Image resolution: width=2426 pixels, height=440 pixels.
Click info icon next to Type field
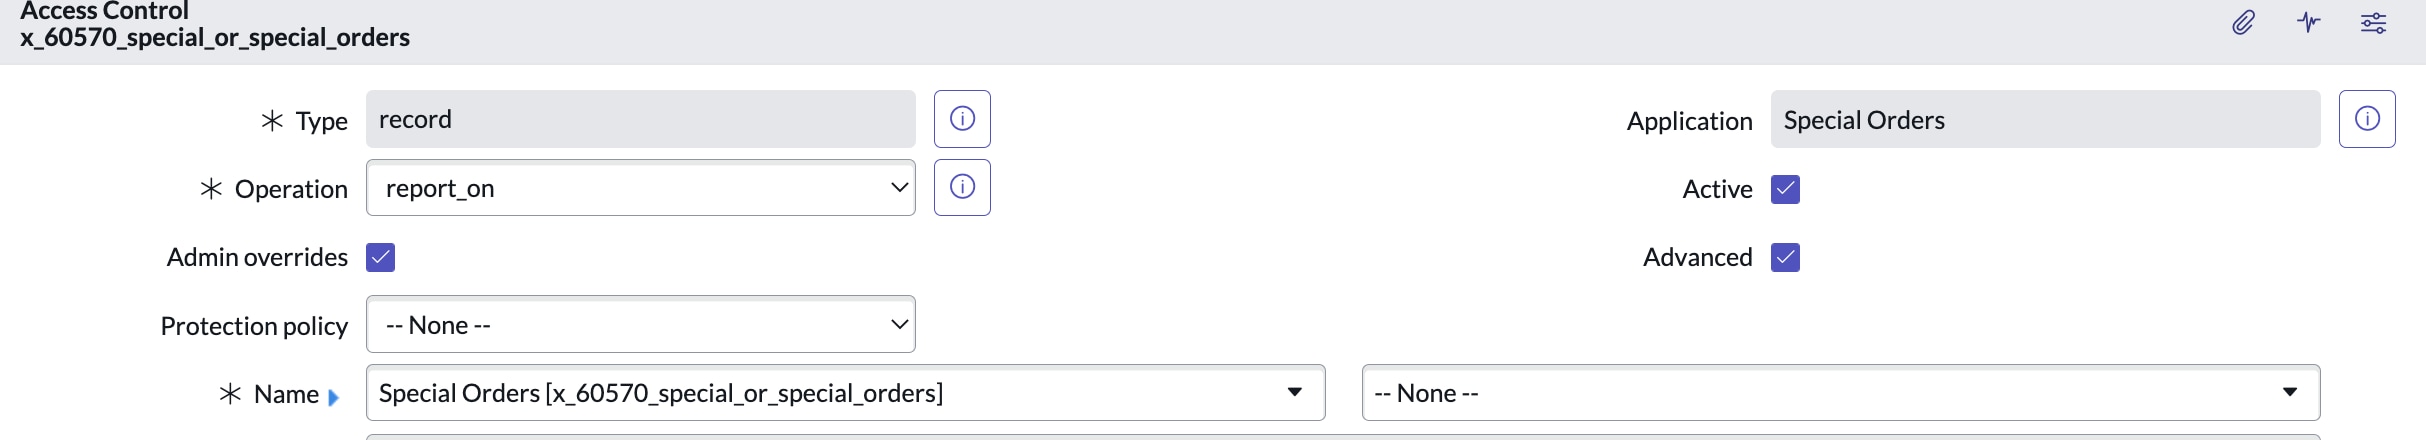[x=962, y=119]
